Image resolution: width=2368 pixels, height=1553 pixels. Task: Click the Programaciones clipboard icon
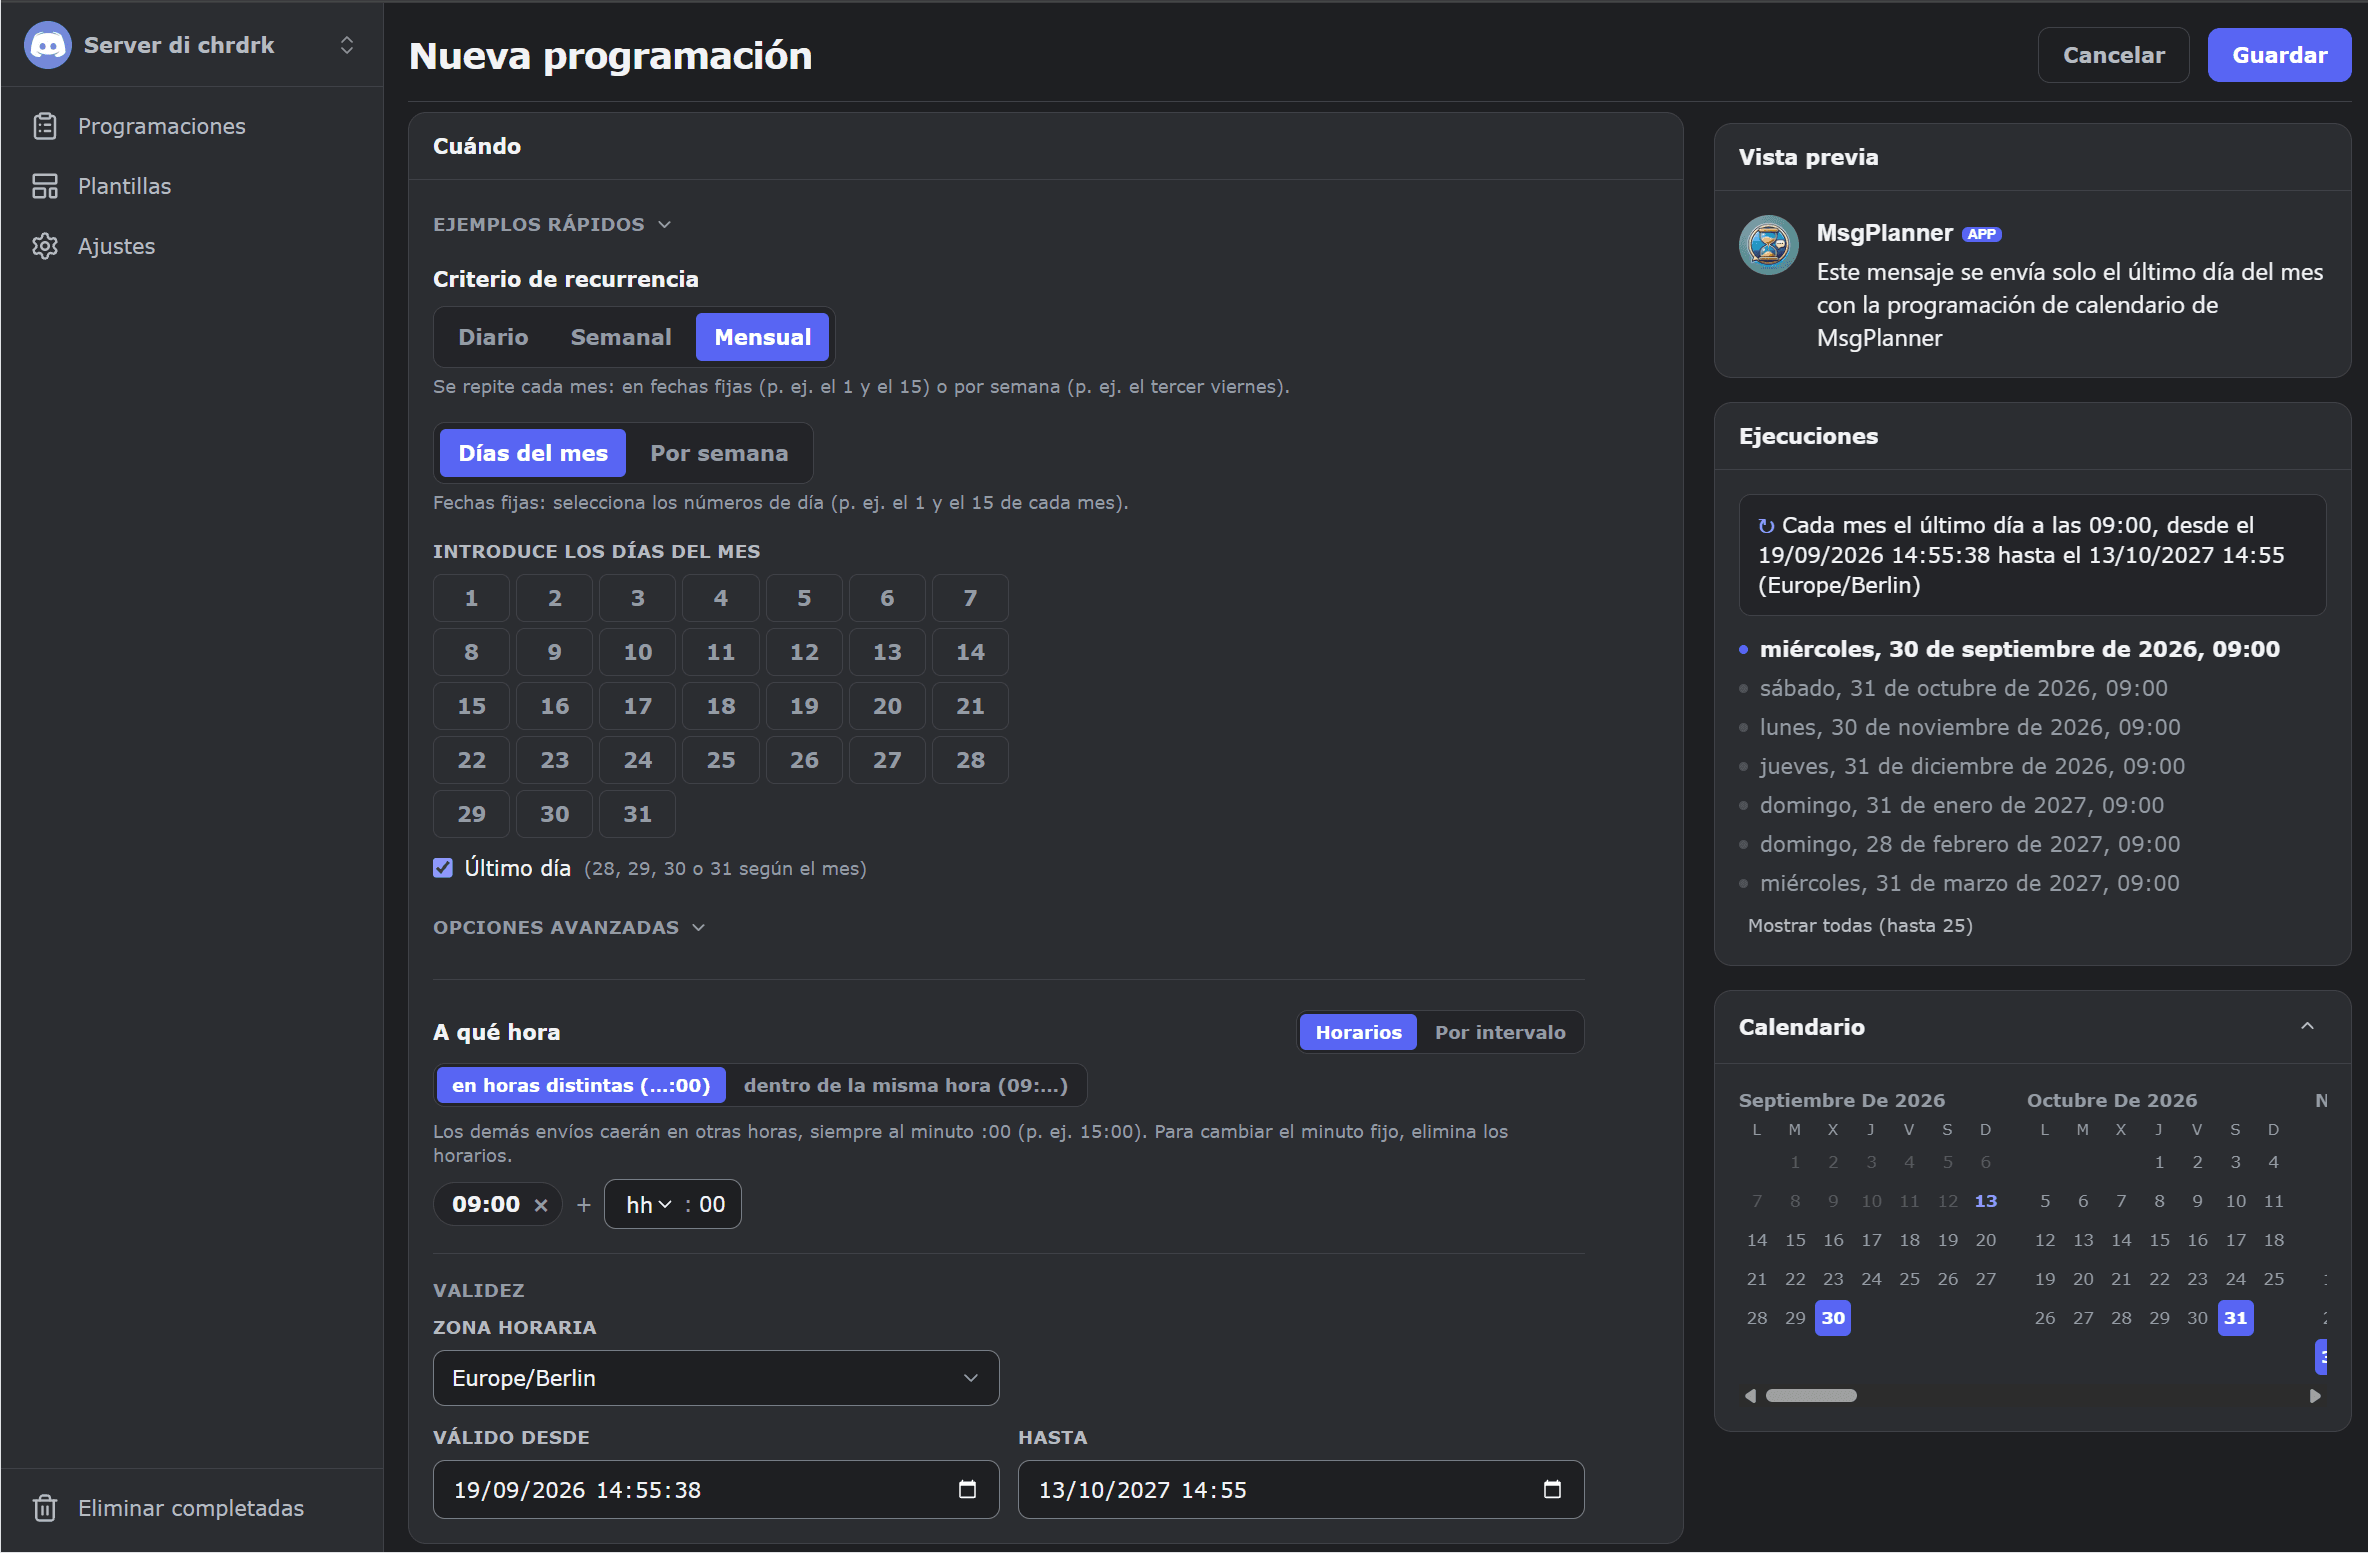pos(45,126)
